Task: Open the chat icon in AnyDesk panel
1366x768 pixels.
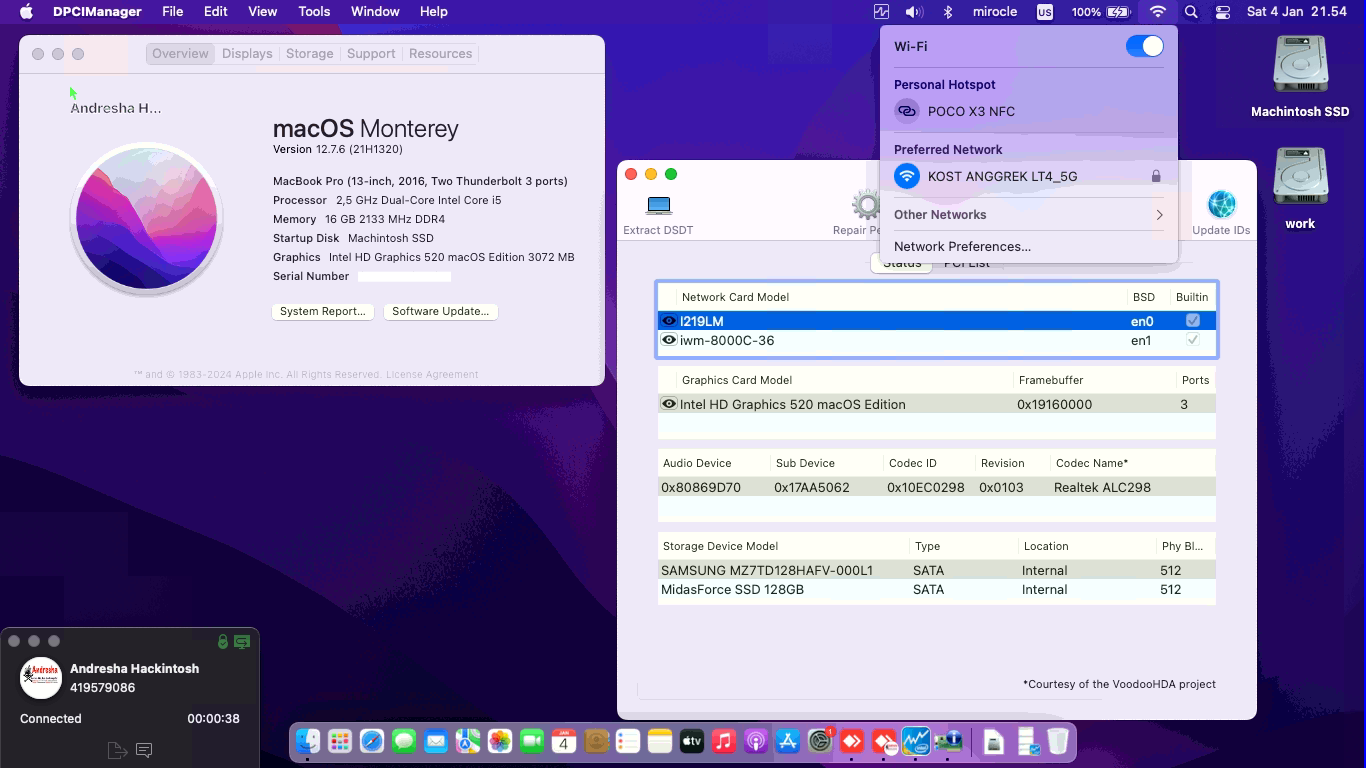Action: [144, 750]
